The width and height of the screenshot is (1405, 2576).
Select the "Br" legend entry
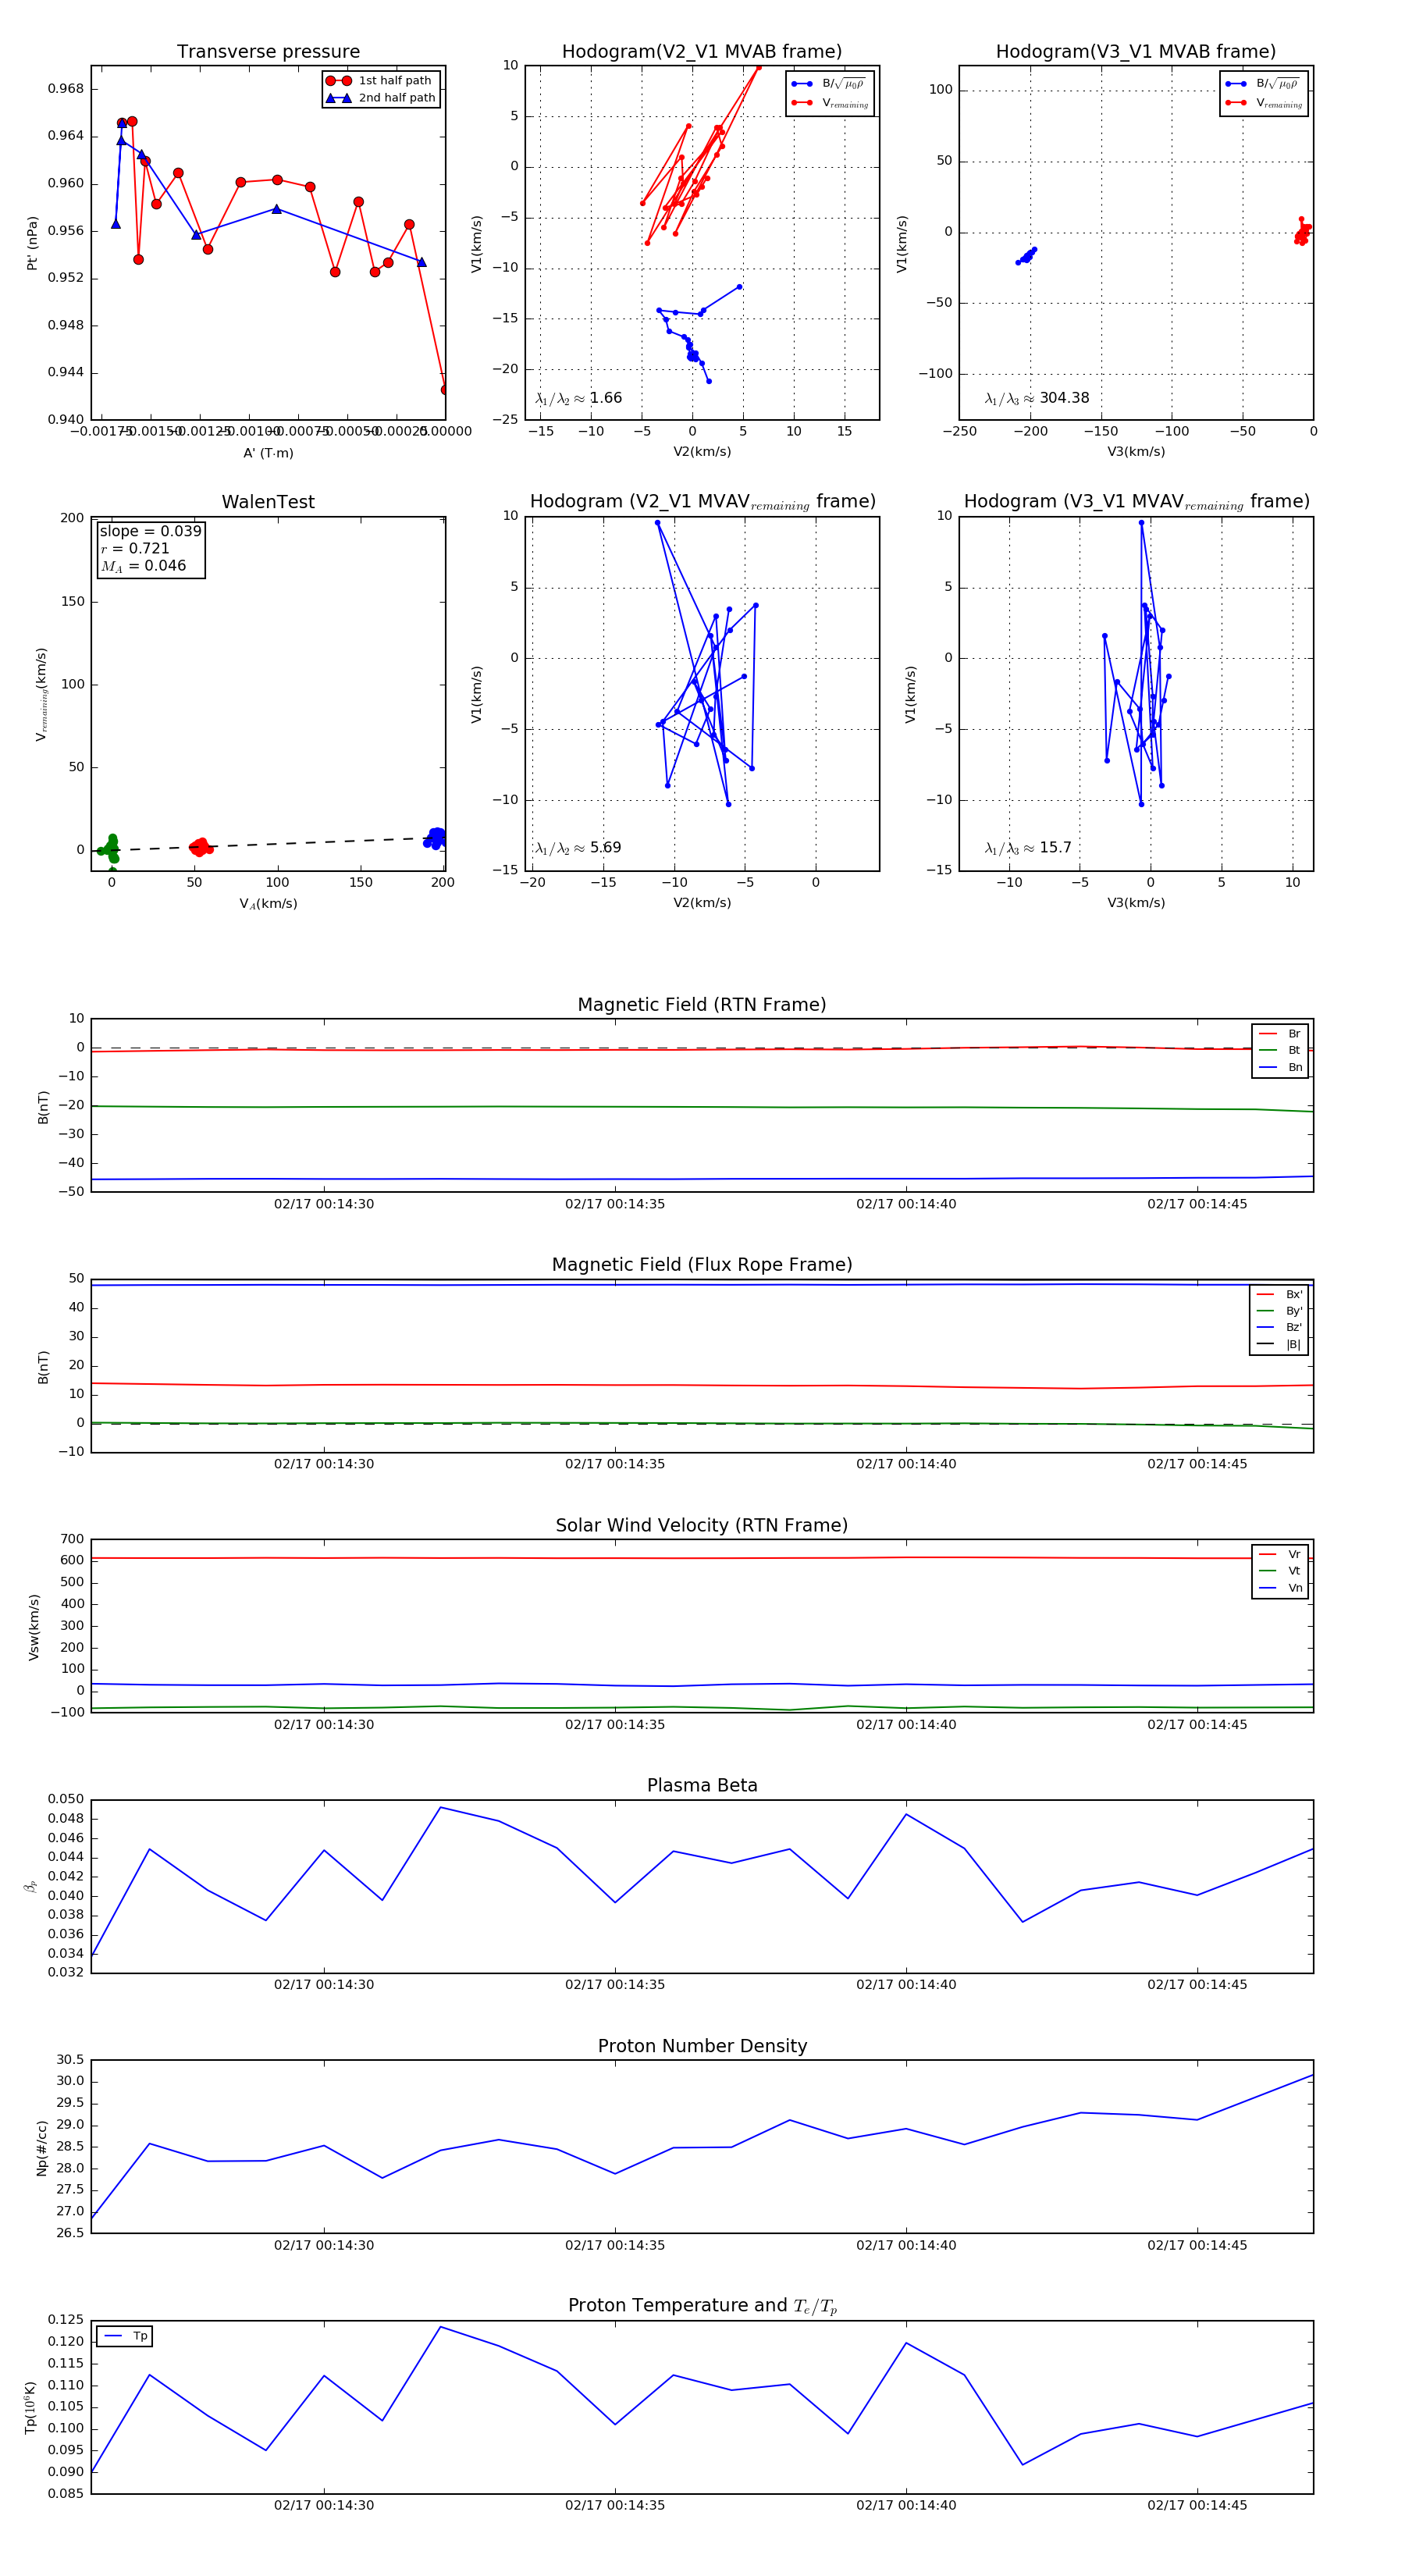click(1280, 1034)
